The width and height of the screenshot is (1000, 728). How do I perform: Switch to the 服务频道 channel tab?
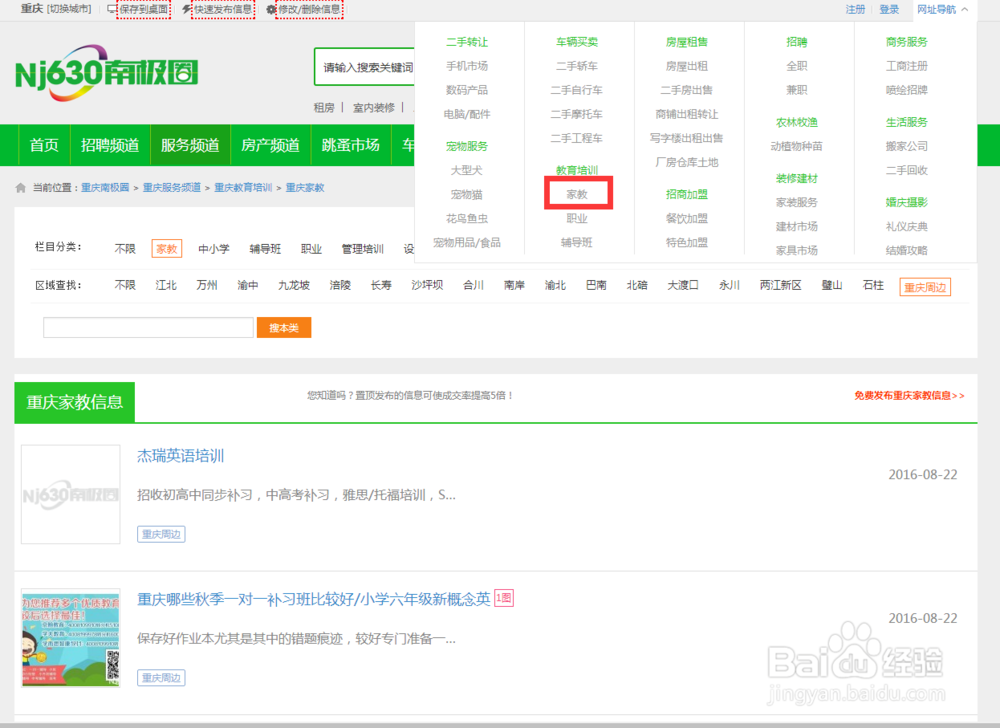[190, 144]
